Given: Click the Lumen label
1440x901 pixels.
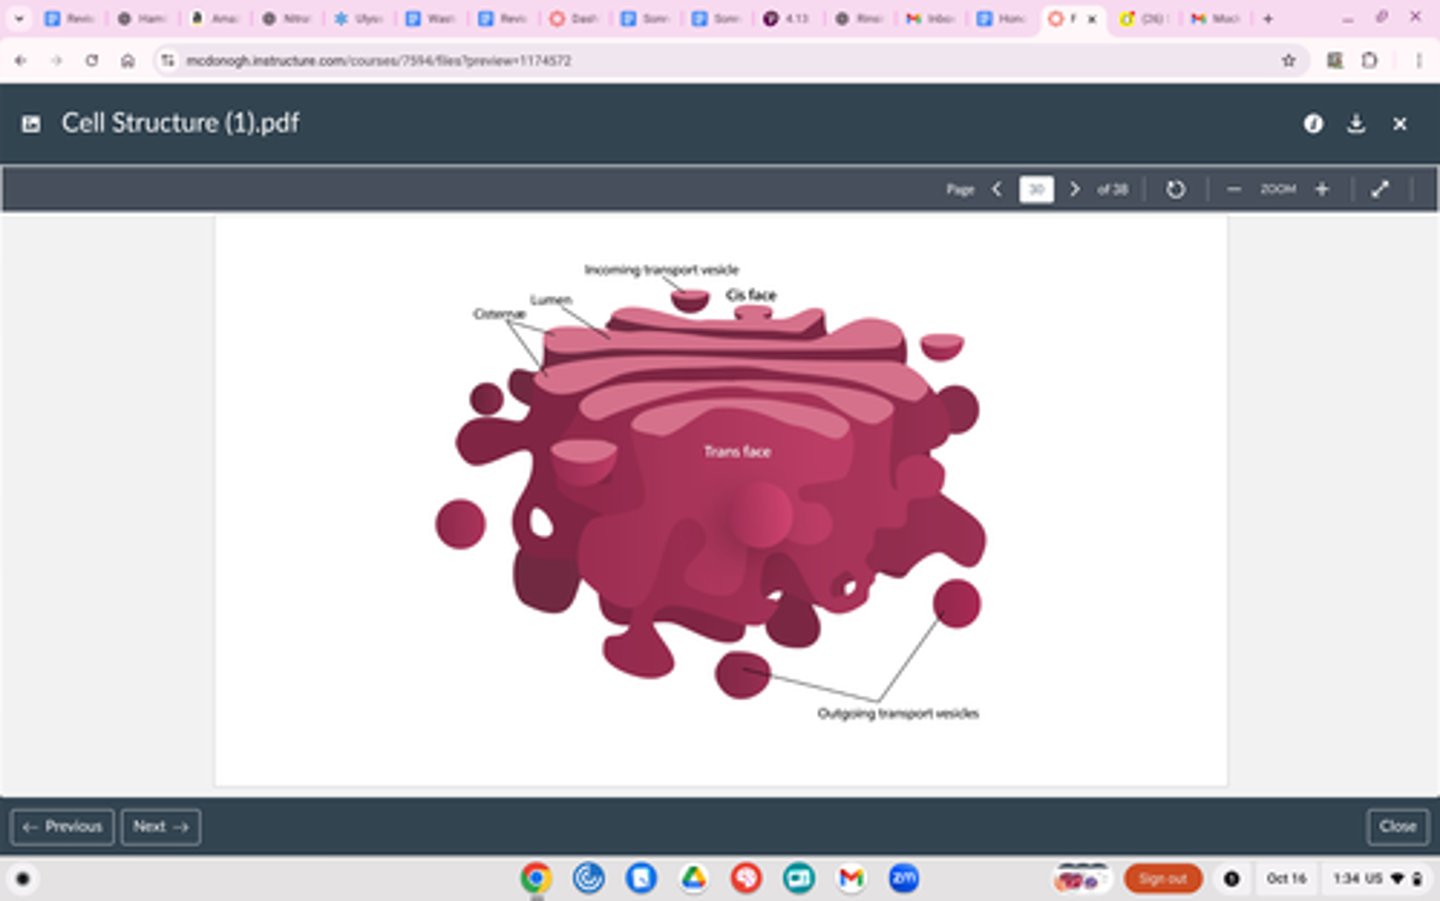Looking at the screenshot, I should pyautogui.click(x=551, y=300).
